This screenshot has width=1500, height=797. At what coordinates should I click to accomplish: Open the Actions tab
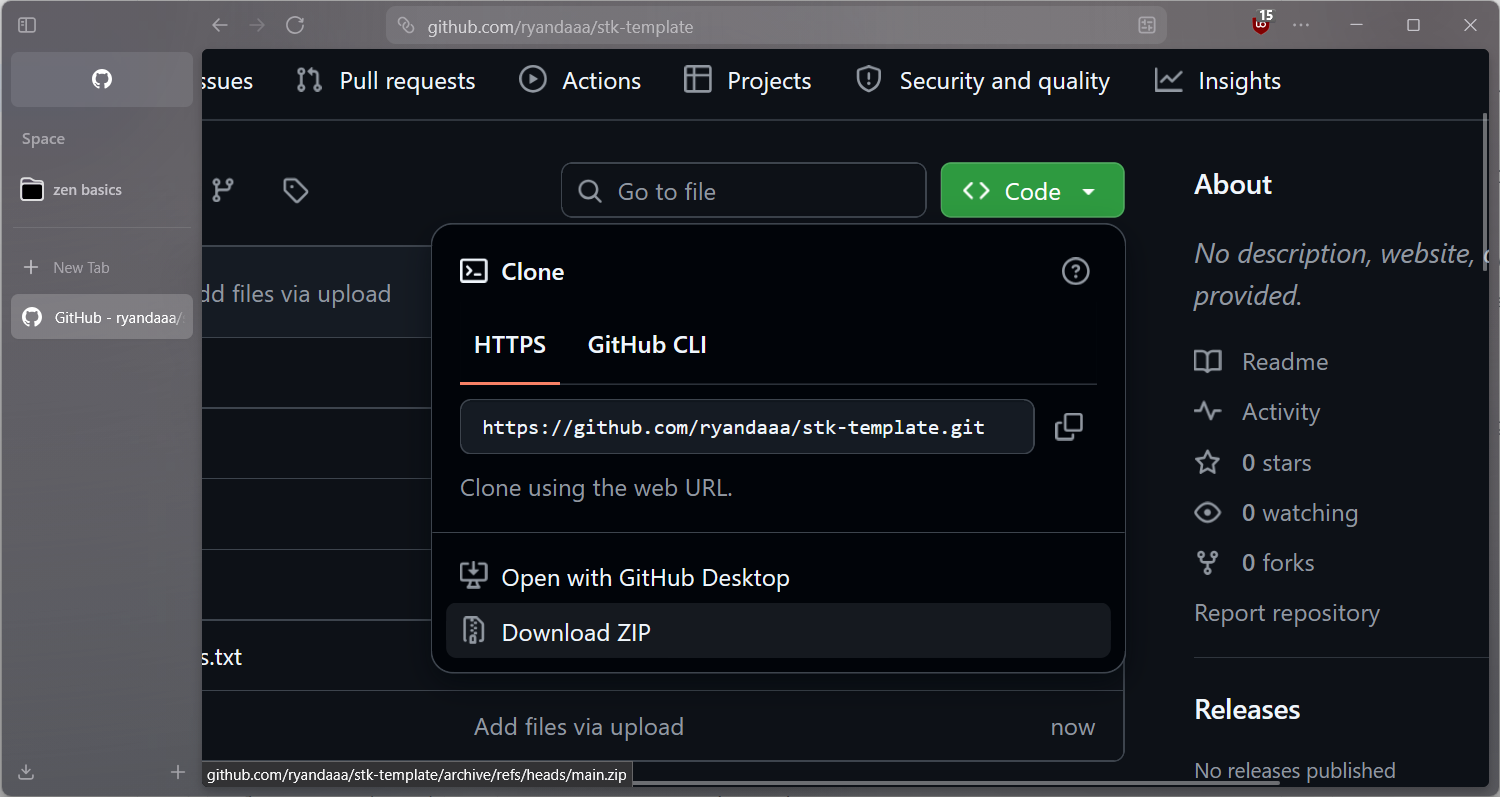(x=580, y=81)
